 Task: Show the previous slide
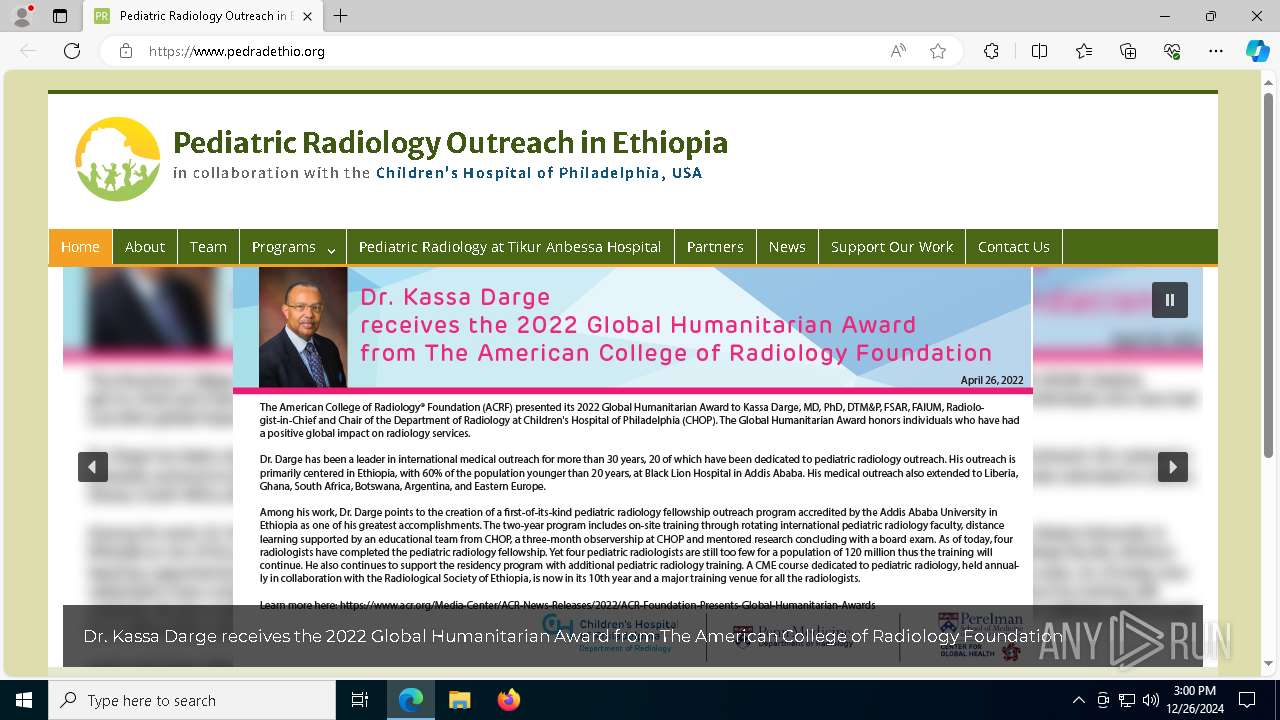(x=93, y=467)
